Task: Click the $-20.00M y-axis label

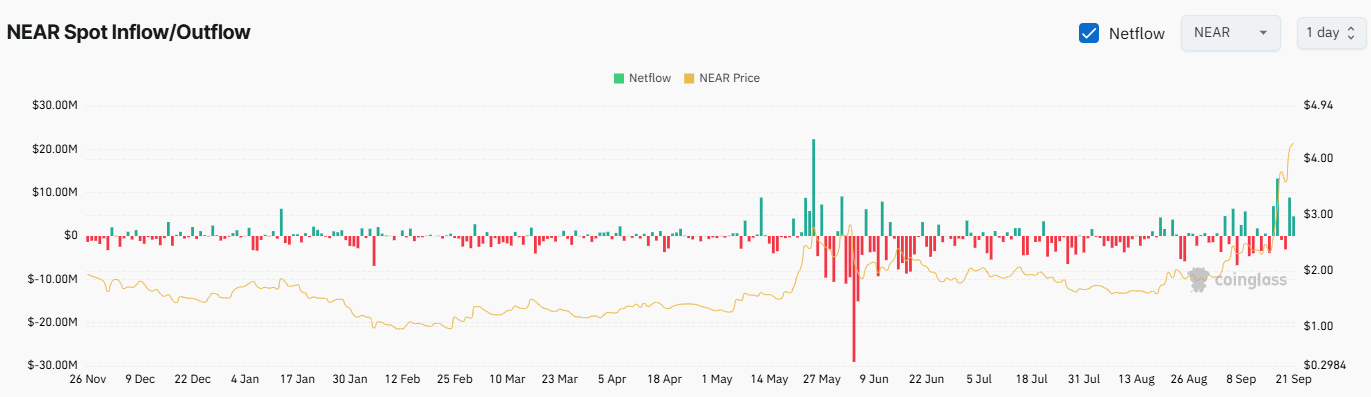Action: (54, 322)
